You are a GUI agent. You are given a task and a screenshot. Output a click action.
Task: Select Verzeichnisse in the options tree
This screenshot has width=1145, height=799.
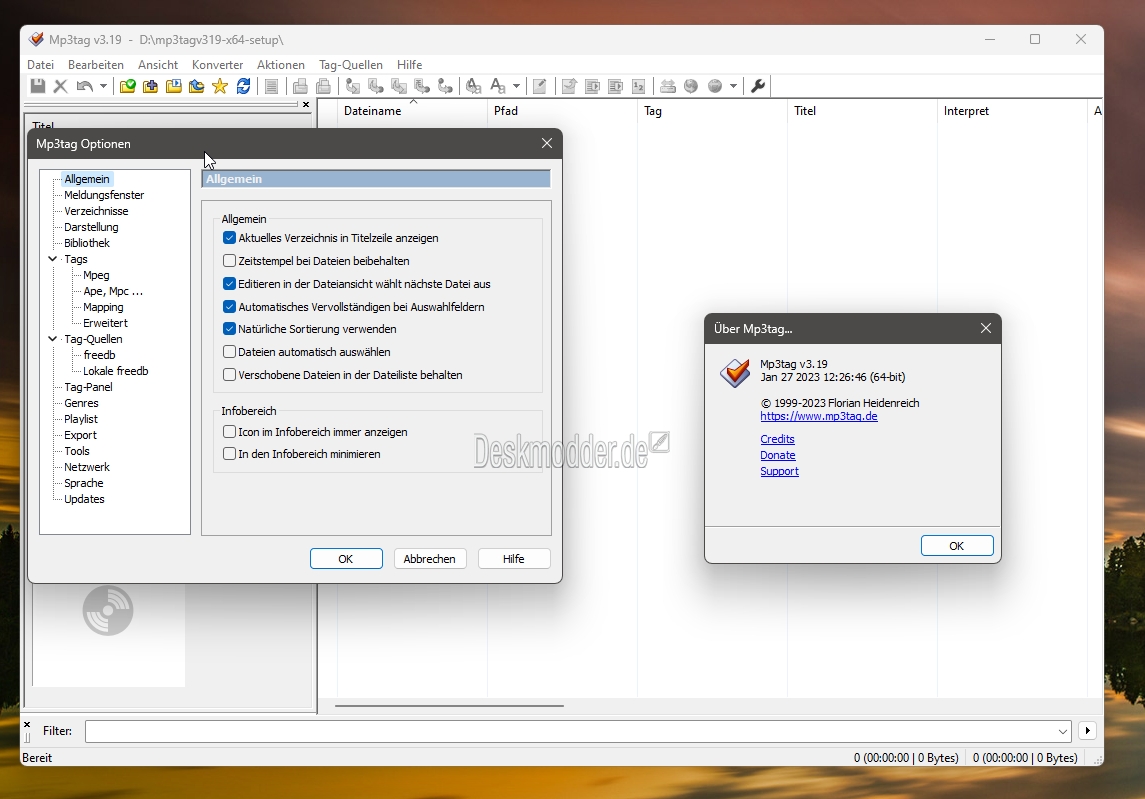click(x=96, y=211)
